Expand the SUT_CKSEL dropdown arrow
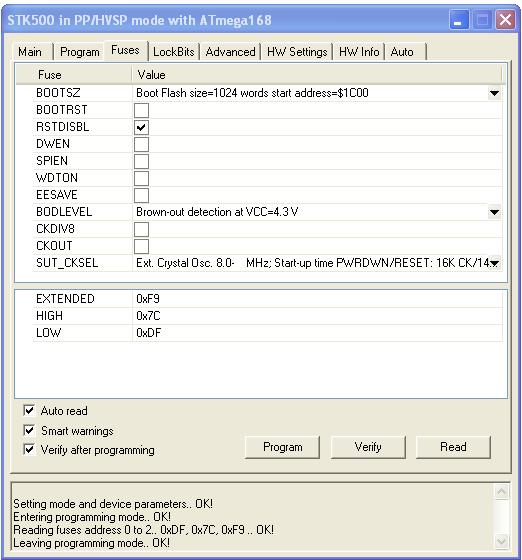 (x=494, y=263)
